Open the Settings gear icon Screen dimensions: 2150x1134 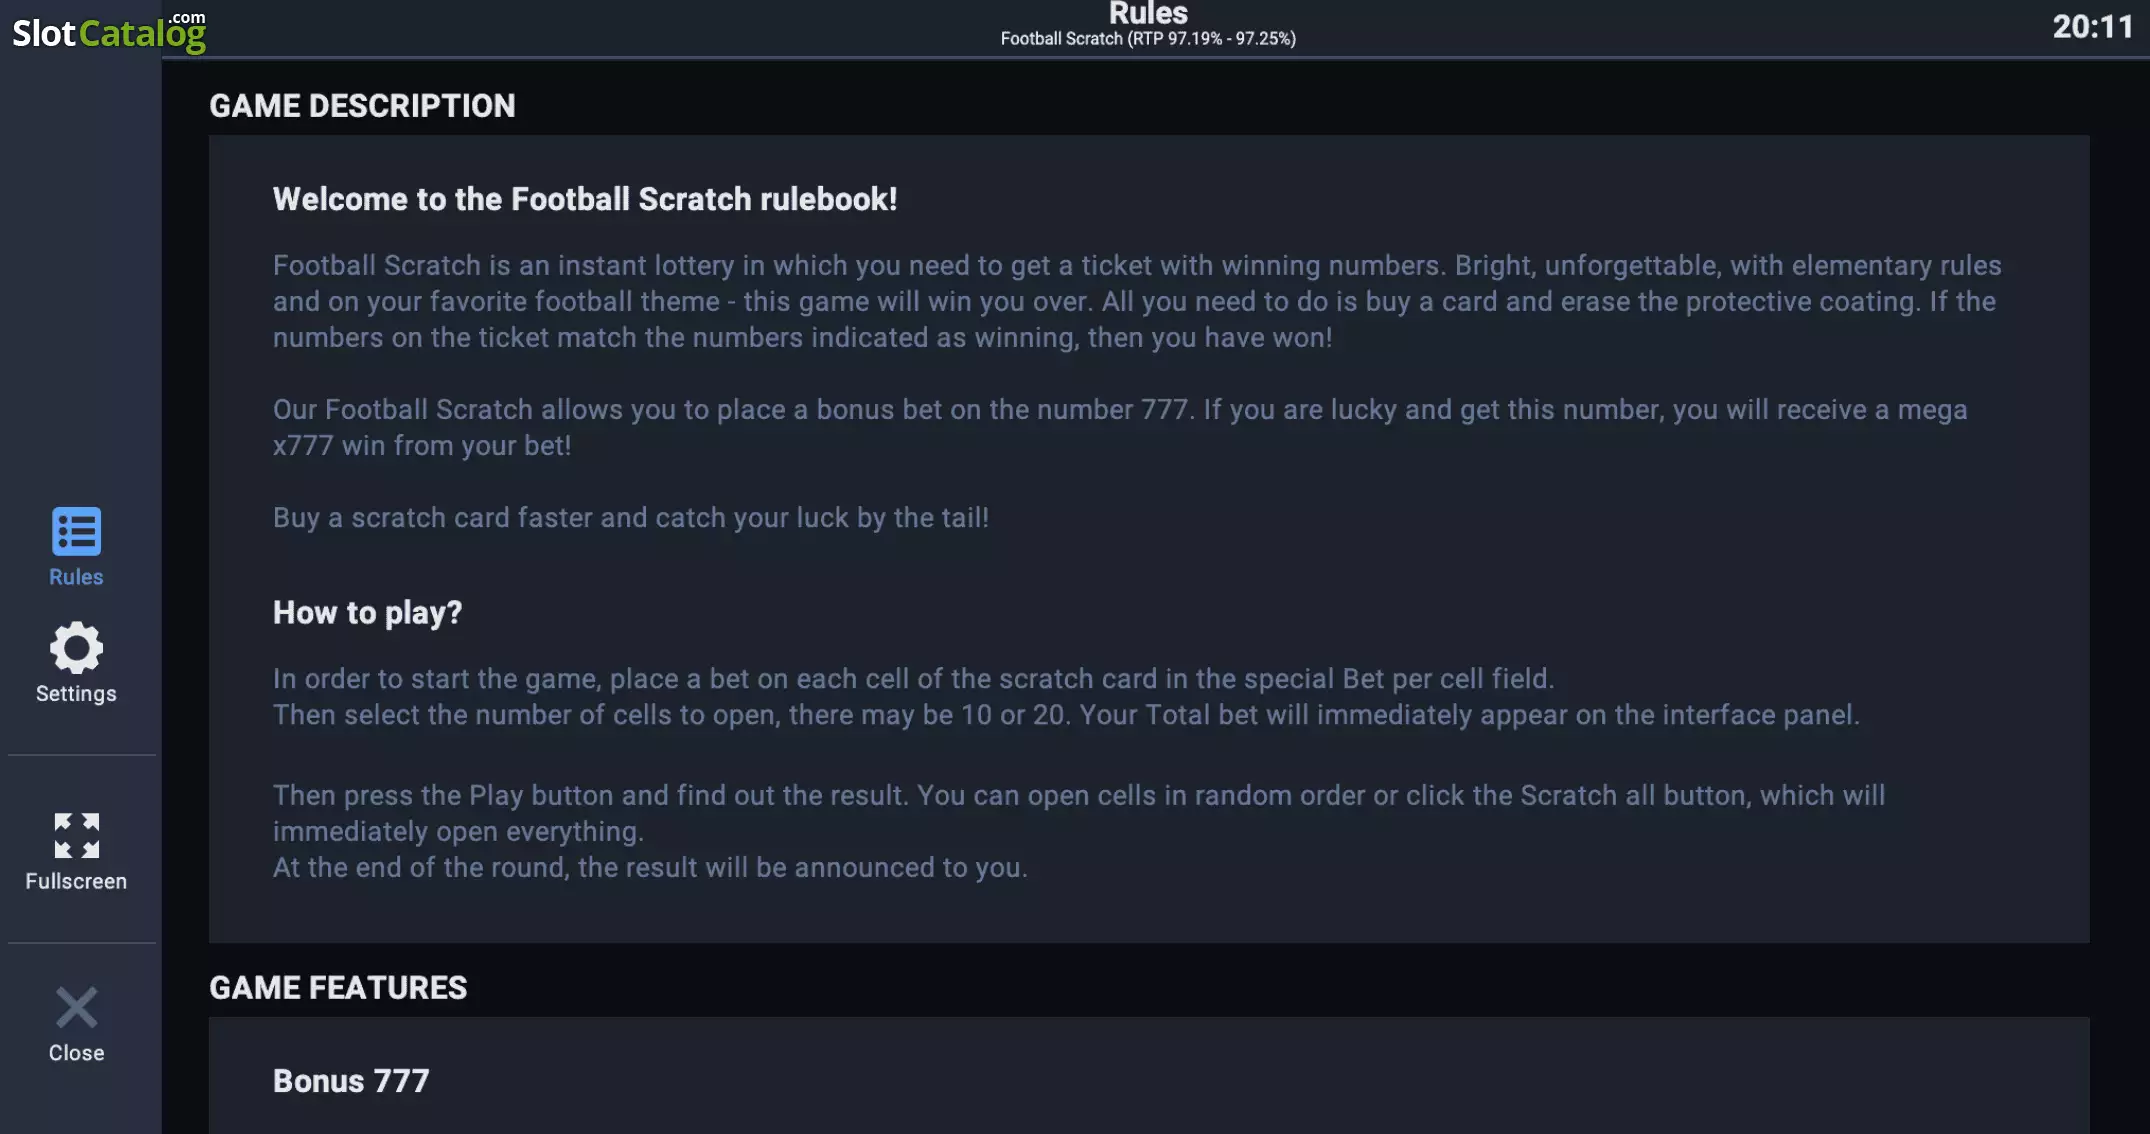pyautogui.click(x=76, y=648)
